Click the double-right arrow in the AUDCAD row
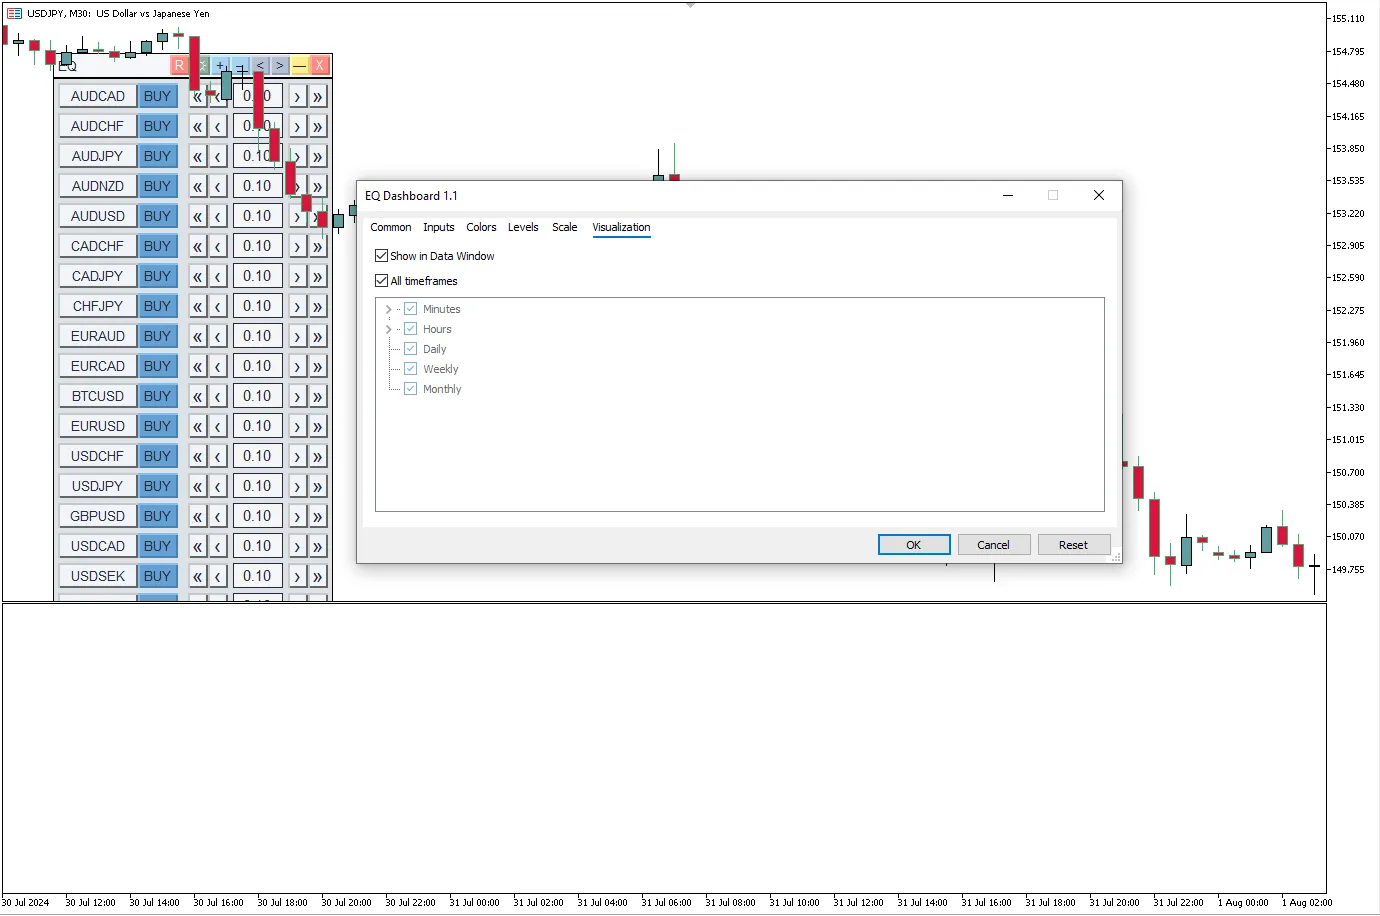This screenshot has height=916, width=1380. tap(317, 96)
